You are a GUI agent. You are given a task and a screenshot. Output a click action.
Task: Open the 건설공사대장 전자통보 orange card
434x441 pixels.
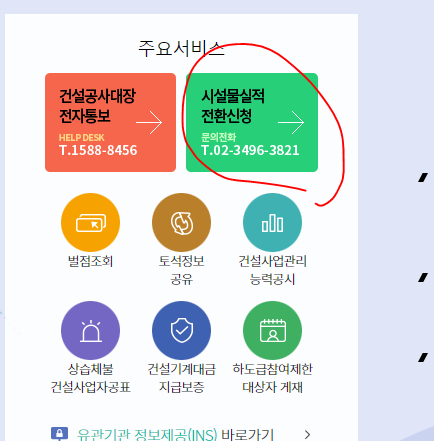point(110,122)
